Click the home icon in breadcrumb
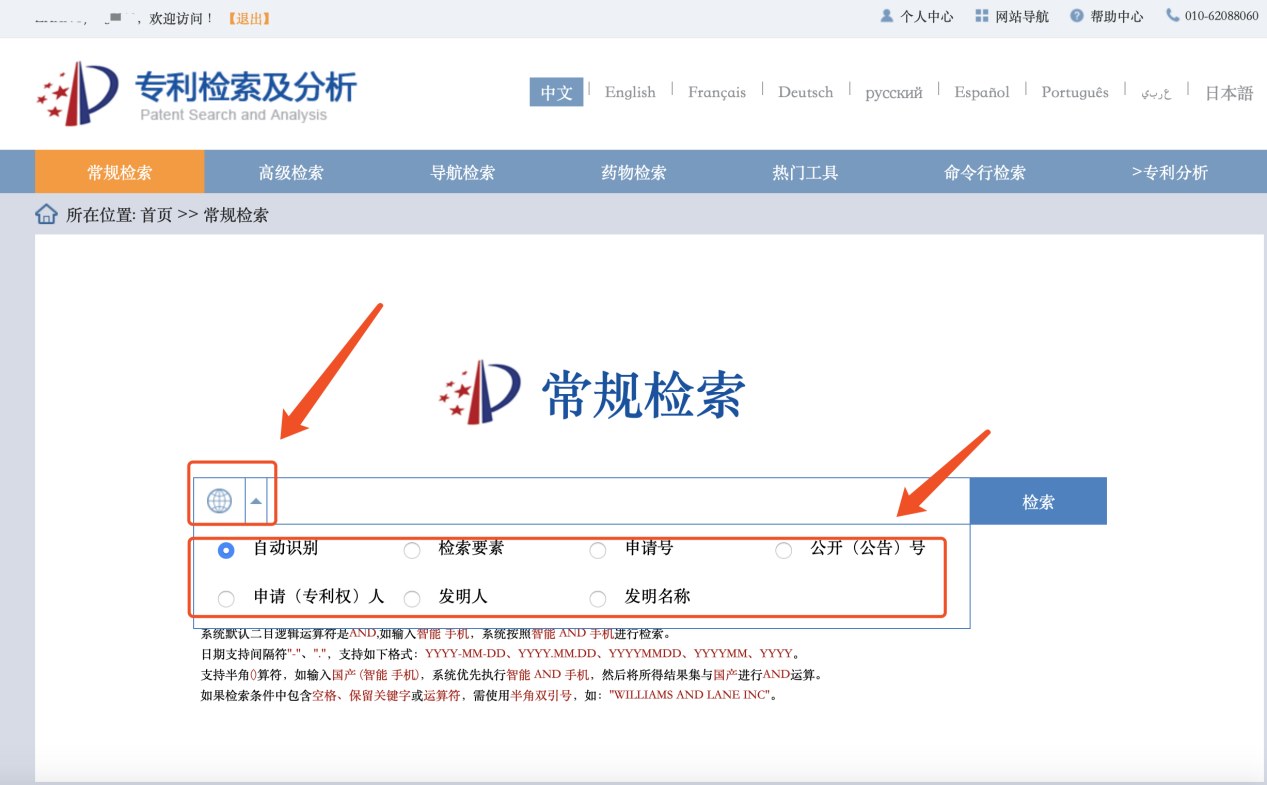1267x785 pixels. 46,214
